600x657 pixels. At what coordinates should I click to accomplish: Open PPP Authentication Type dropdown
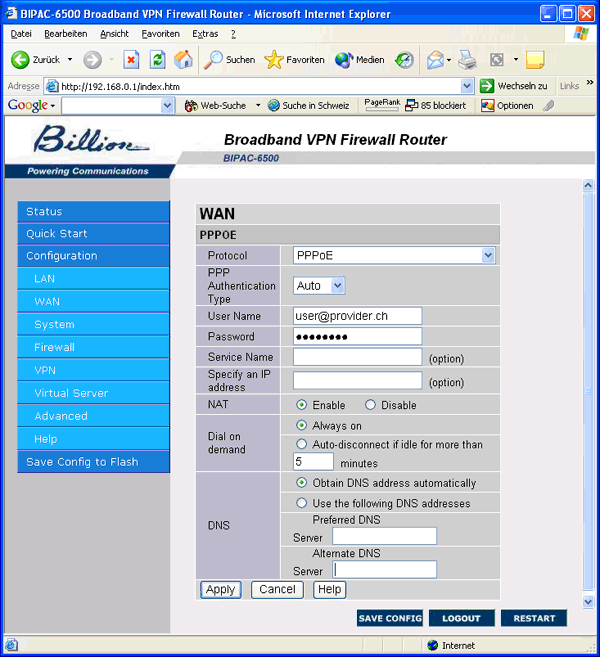point(337,286)
